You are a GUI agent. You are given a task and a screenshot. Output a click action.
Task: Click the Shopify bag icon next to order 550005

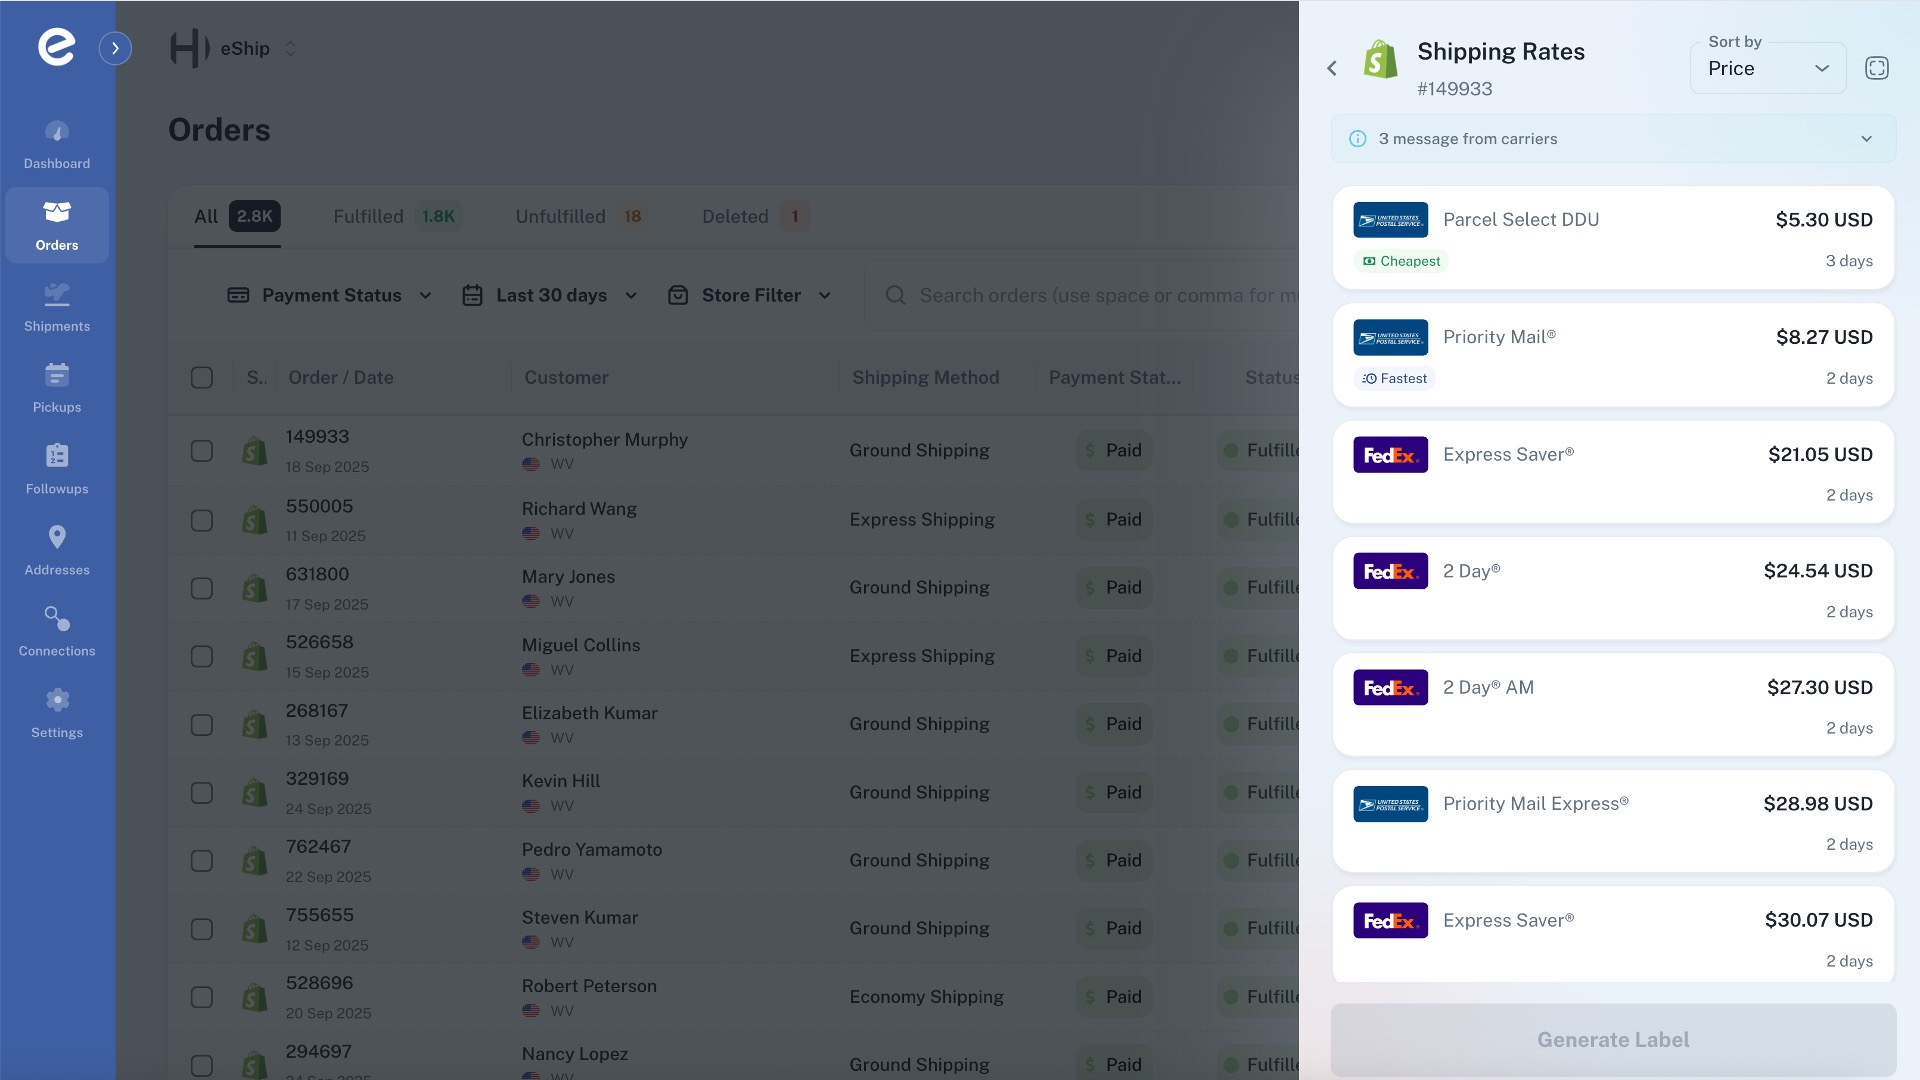click(x=254, y=519)
